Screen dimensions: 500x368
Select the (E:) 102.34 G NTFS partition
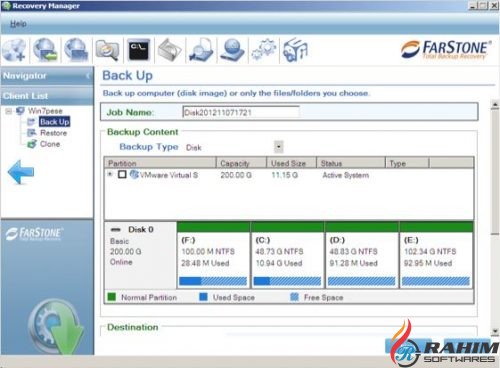pos(436,256)
